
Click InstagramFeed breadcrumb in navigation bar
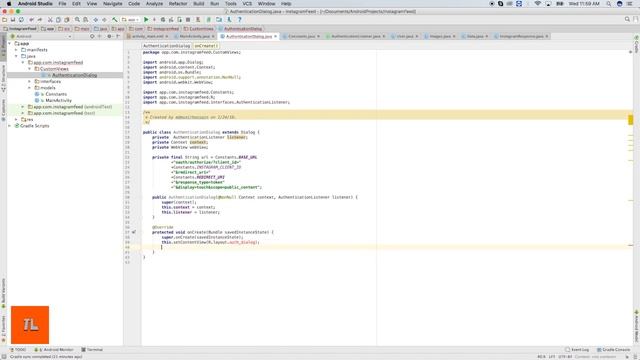pyautogui.click(x=20, y=29)
